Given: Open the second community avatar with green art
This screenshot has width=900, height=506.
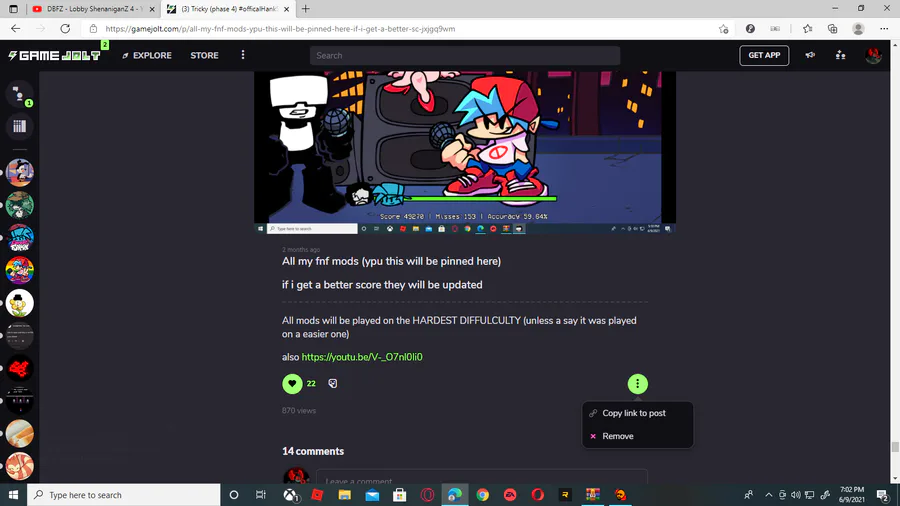Looking at the screenshot, I should coord(20,205).
